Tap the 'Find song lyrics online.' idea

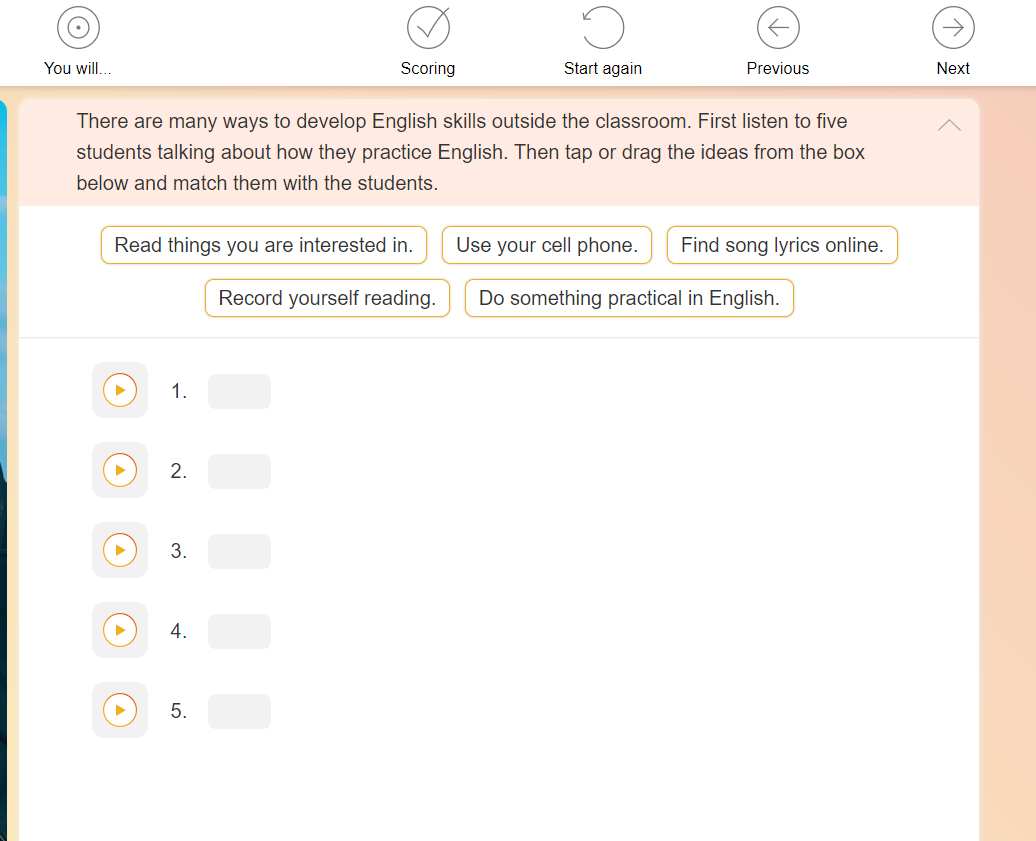pyautogui.click(x=782, y=245)
